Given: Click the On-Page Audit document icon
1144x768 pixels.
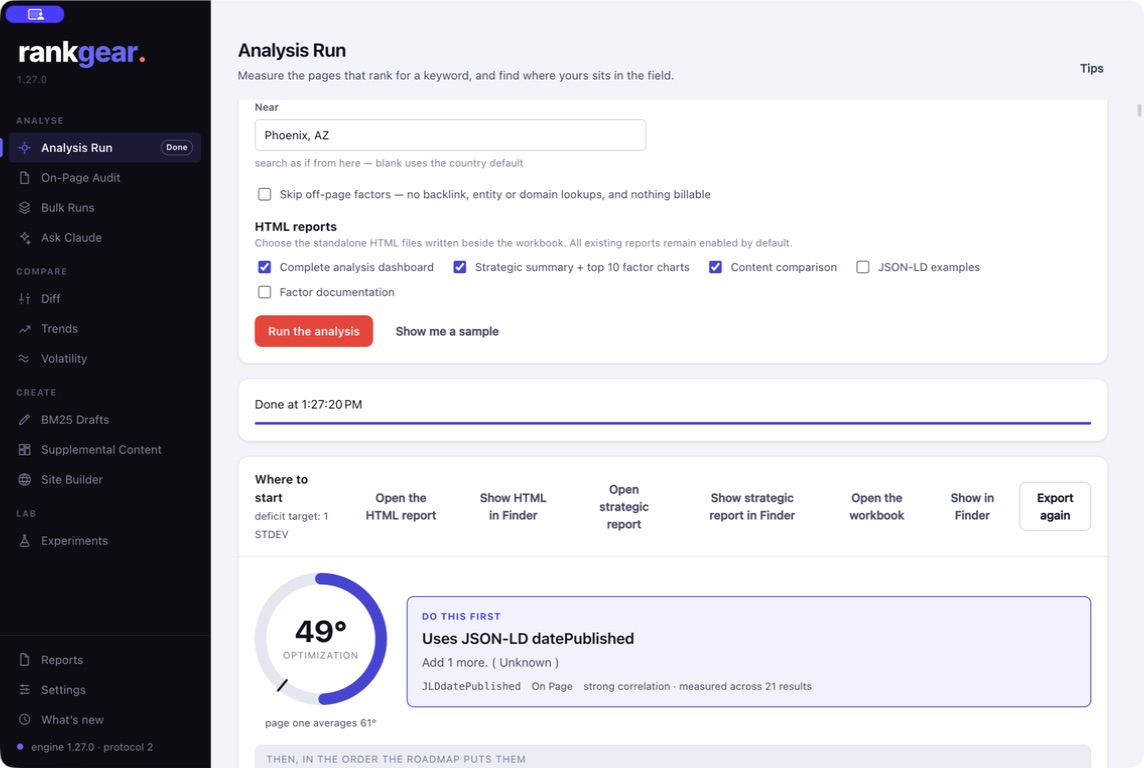Looking at the screenshot, I should pyautogui.click(x=25, y=177).
